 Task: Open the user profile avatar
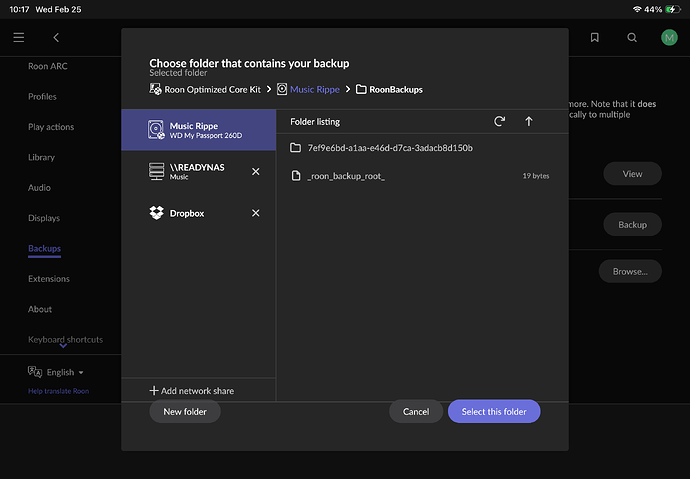coord(669,37)
